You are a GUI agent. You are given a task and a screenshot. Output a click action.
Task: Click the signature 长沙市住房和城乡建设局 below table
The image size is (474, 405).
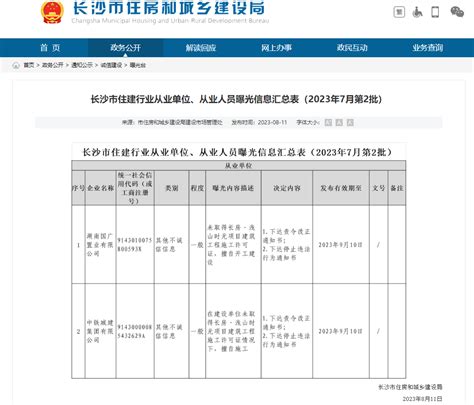[x=410, y=387]
